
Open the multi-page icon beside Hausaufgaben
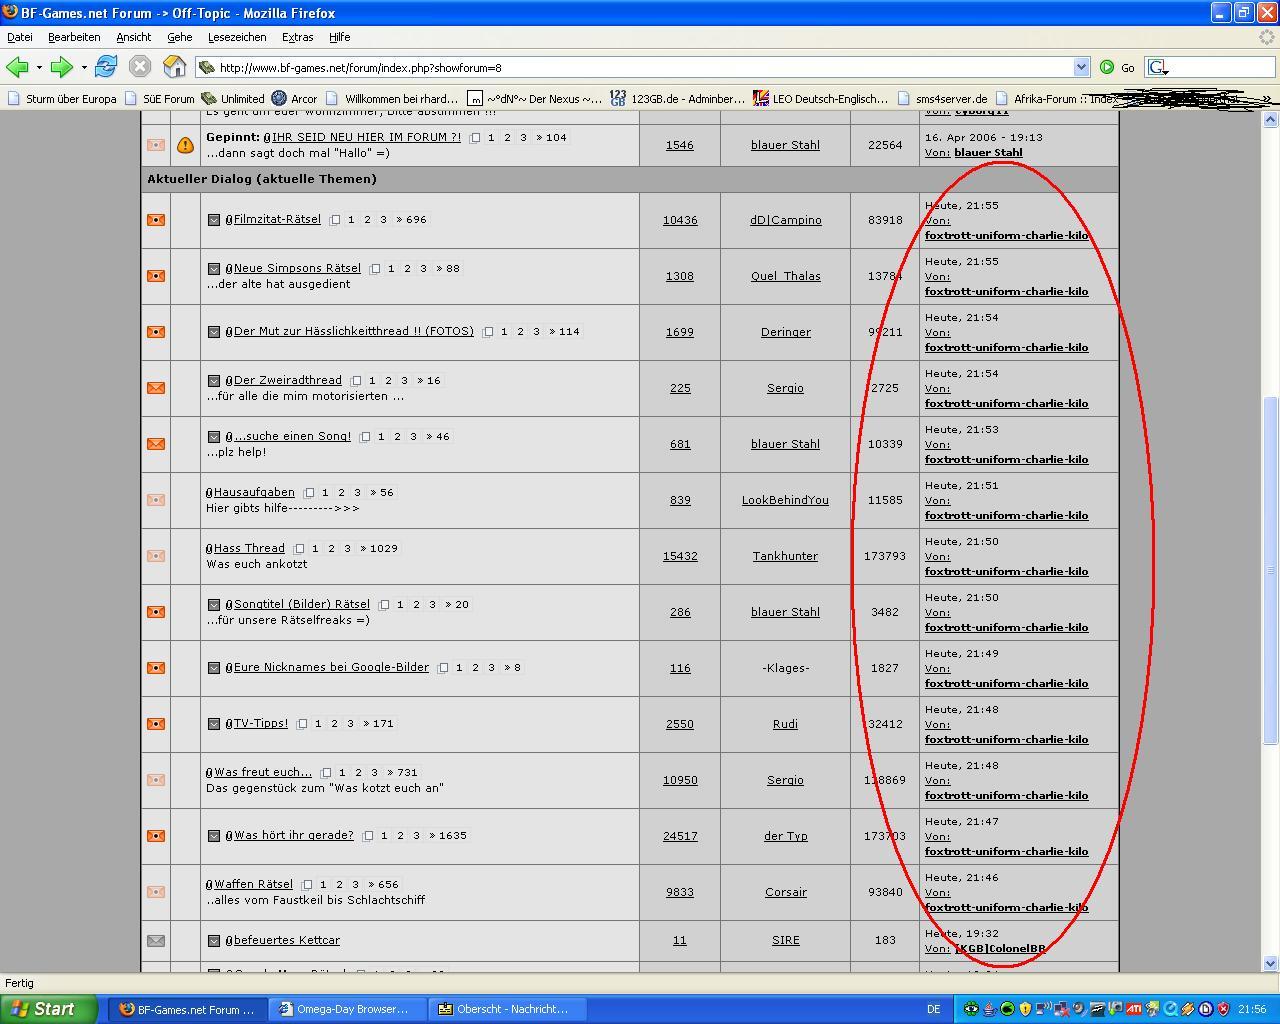click(x=309, y=493)
